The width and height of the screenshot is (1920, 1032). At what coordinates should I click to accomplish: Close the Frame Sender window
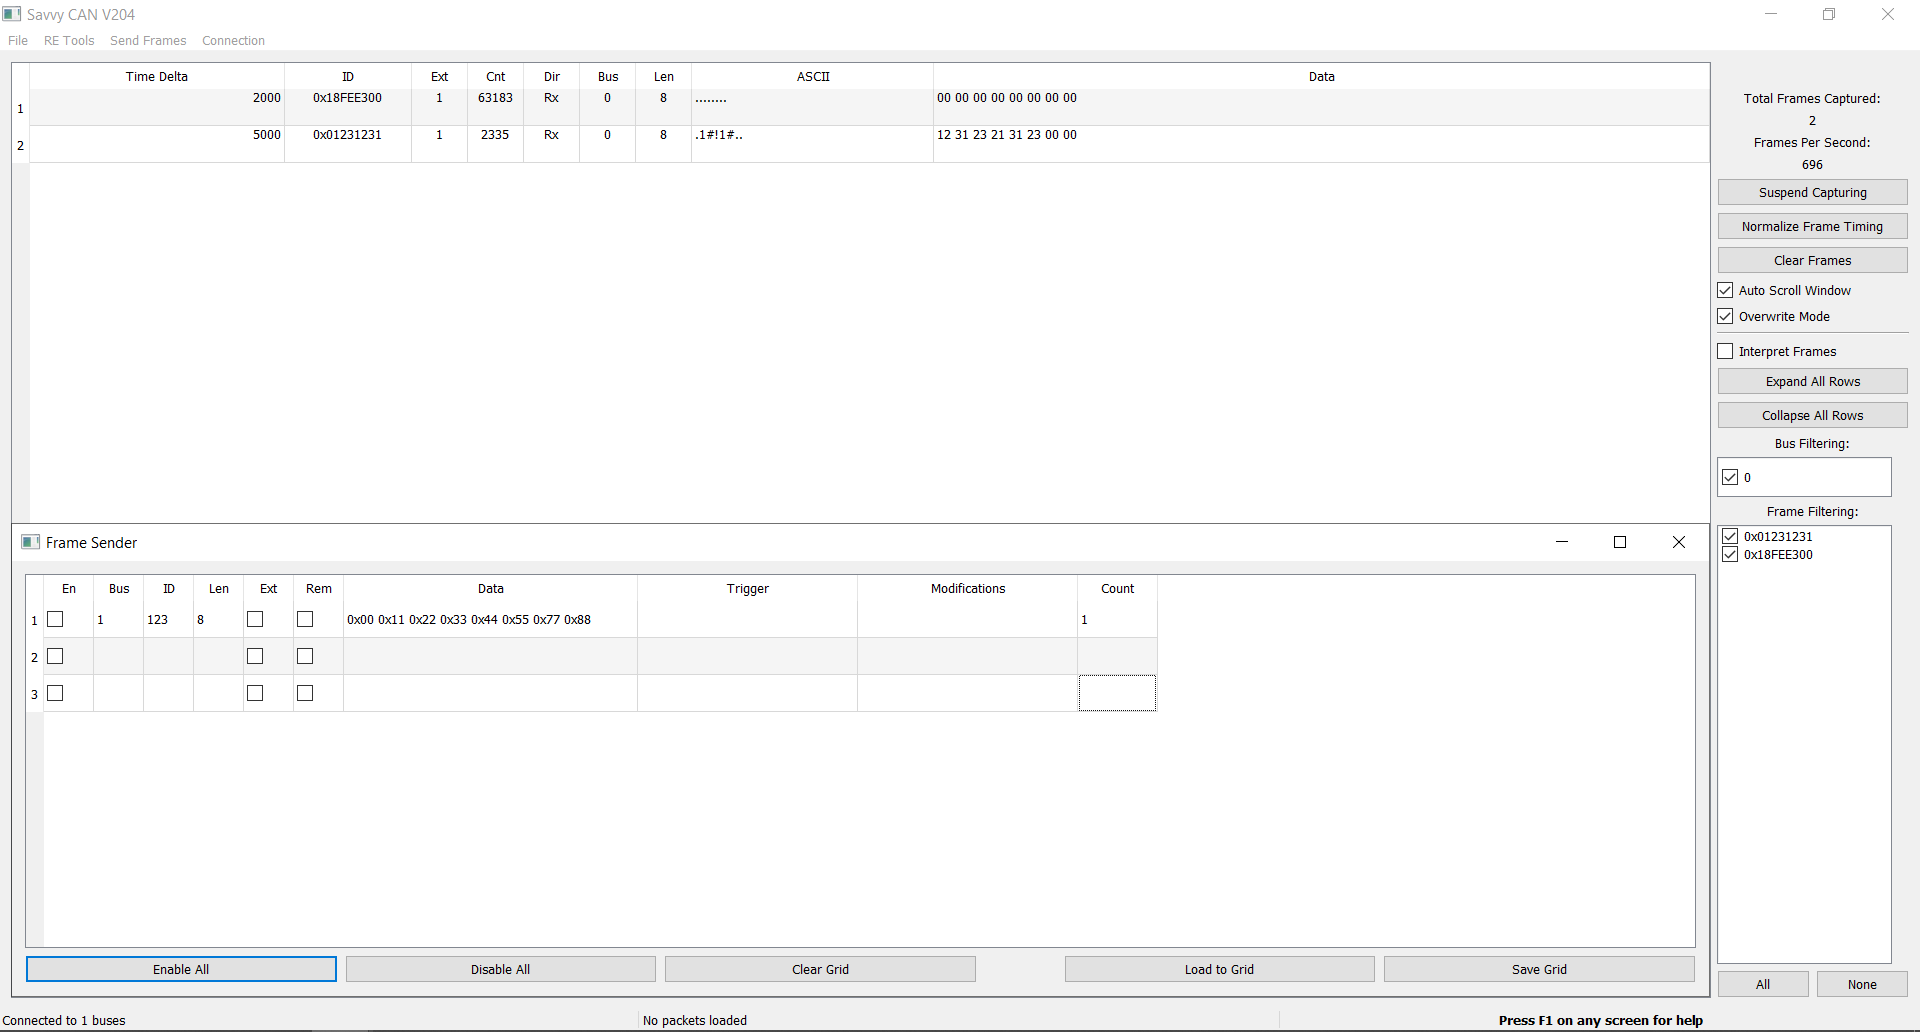[x=1679, y=542]
